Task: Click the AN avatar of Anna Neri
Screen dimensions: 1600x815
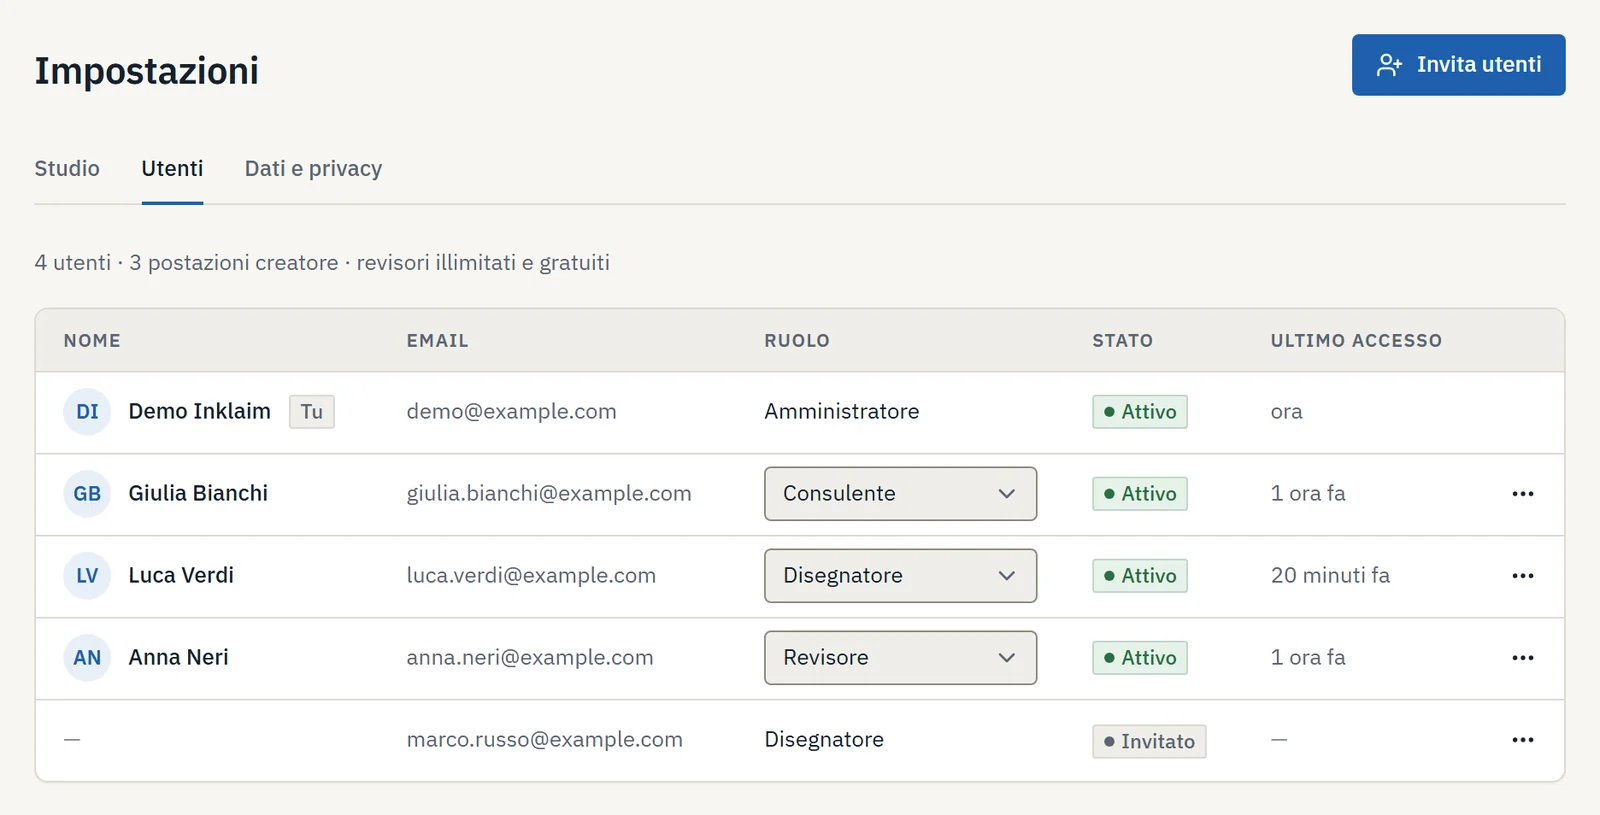Action: 87,658
